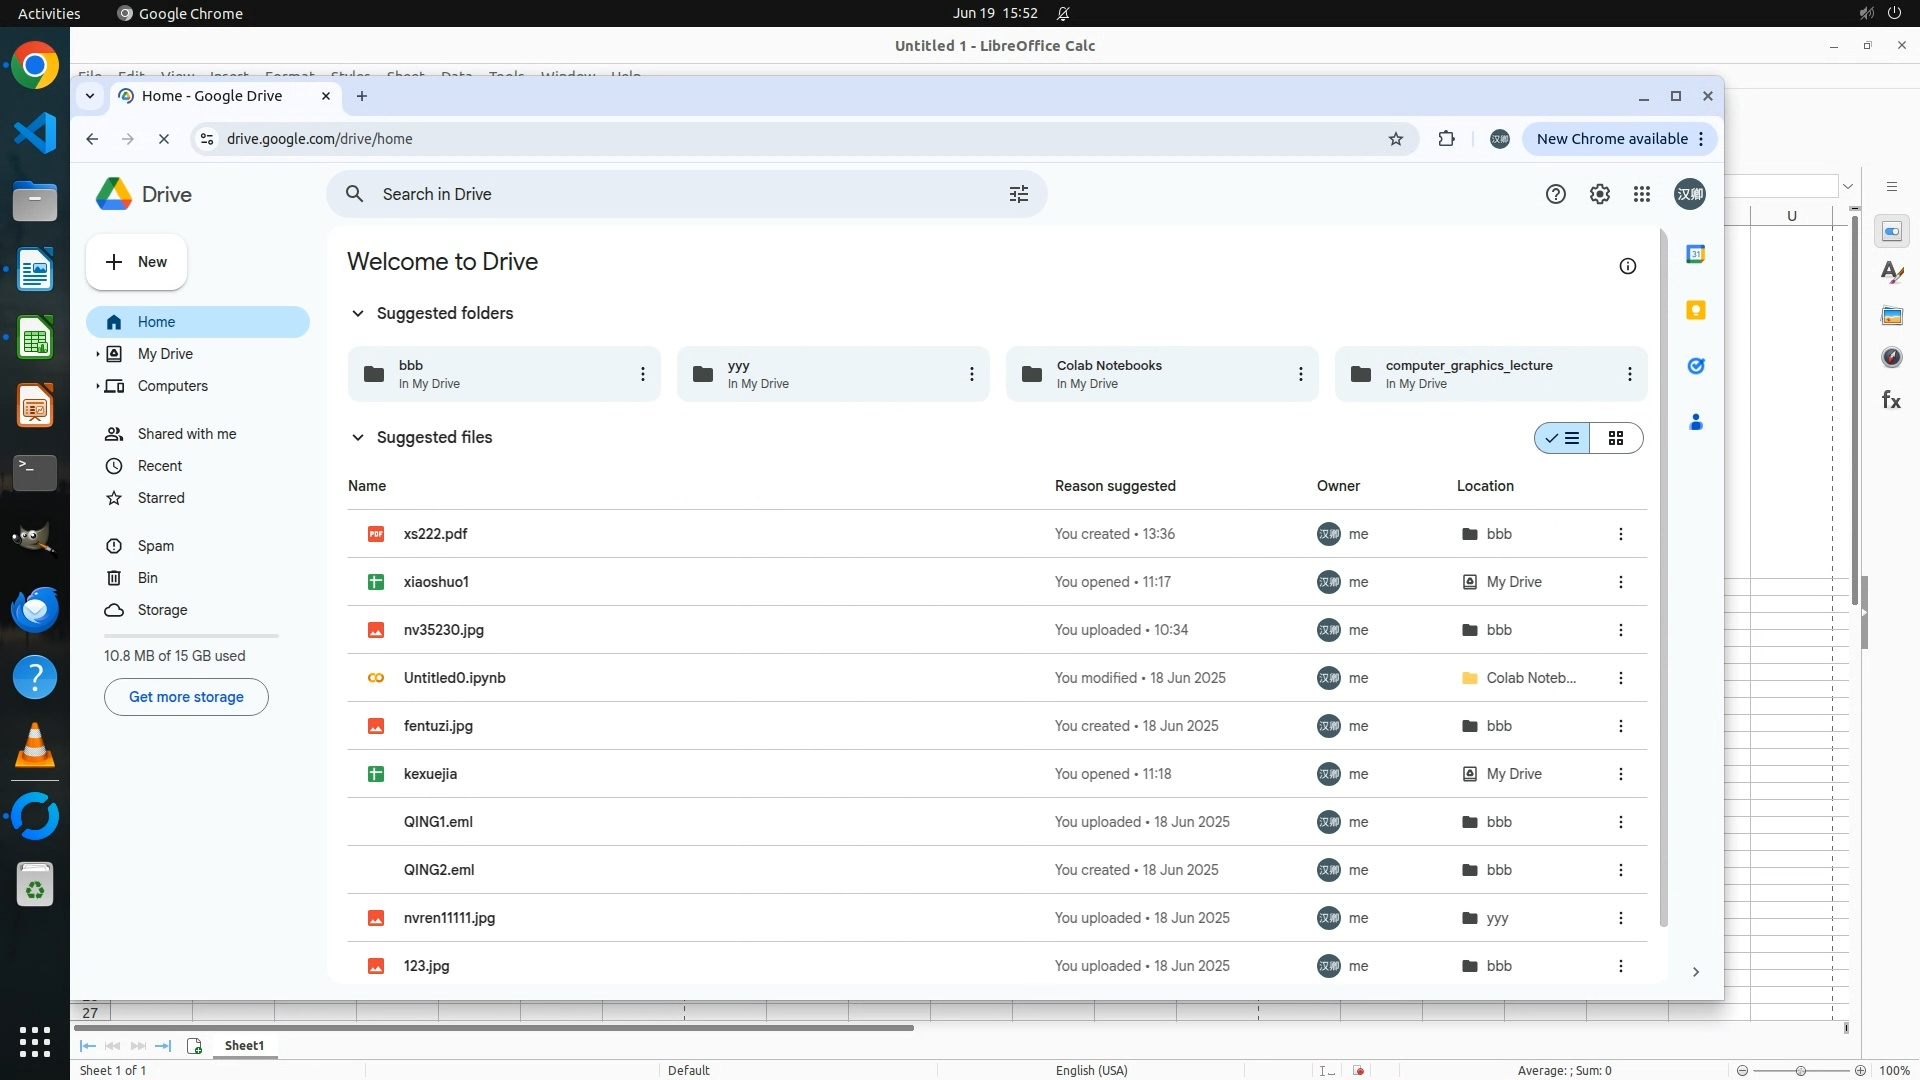Screen dimensions: 1920x1080
Task: Open more actions for xs222.pdf
Action: pos(1620,534)
